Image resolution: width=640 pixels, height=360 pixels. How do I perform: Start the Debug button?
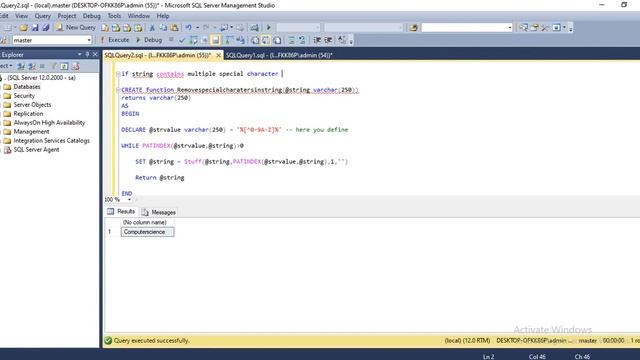pos(149,40)
